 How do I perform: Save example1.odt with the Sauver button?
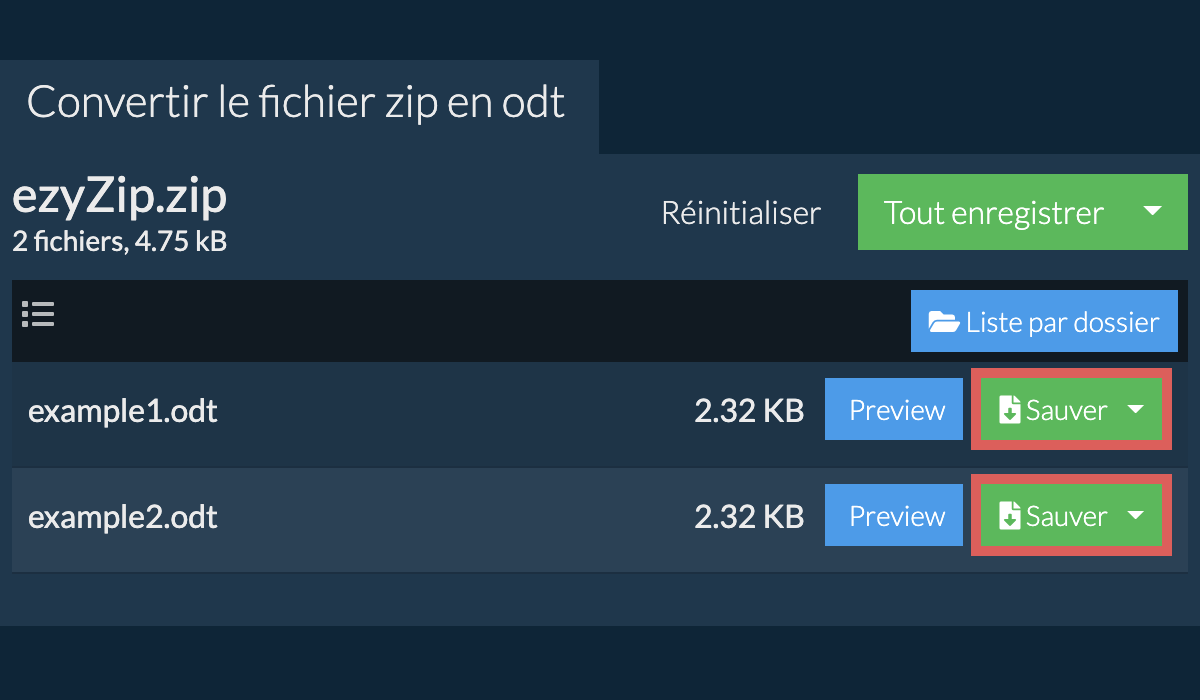pyautogui.click(x=1063, y=409)
